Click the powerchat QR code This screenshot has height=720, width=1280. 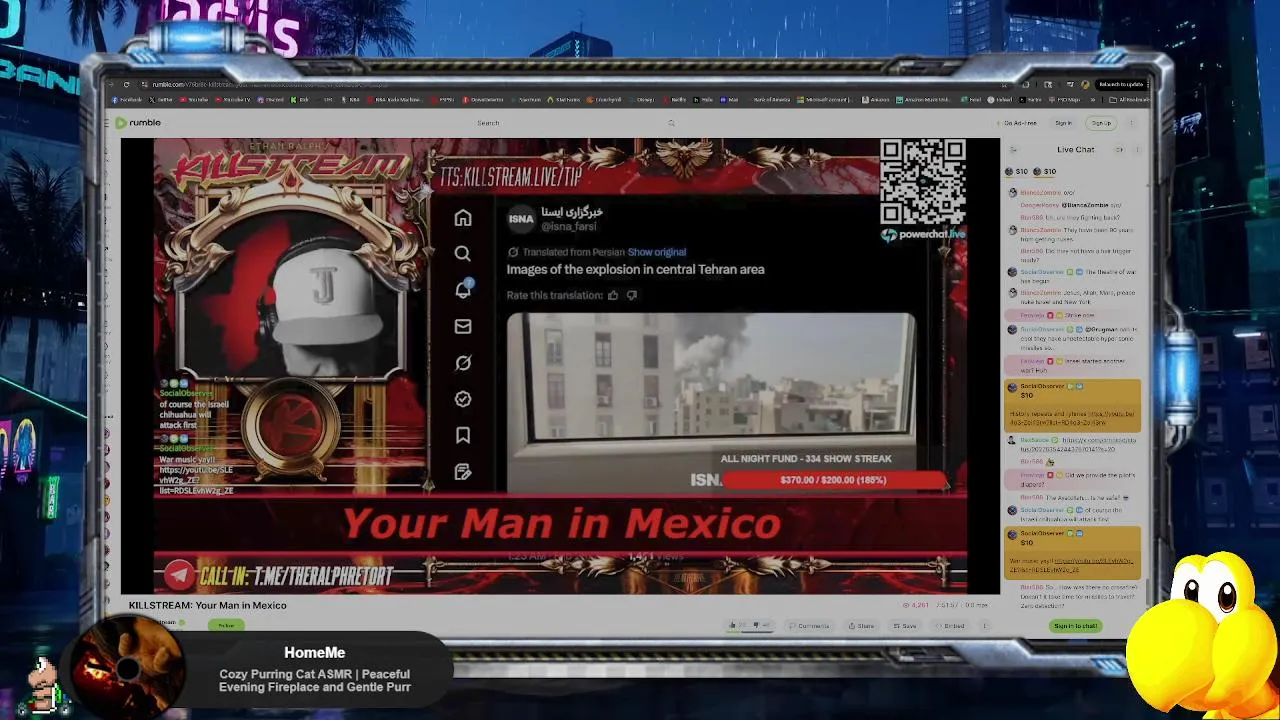pyautogui.click(x=923, y=182)
